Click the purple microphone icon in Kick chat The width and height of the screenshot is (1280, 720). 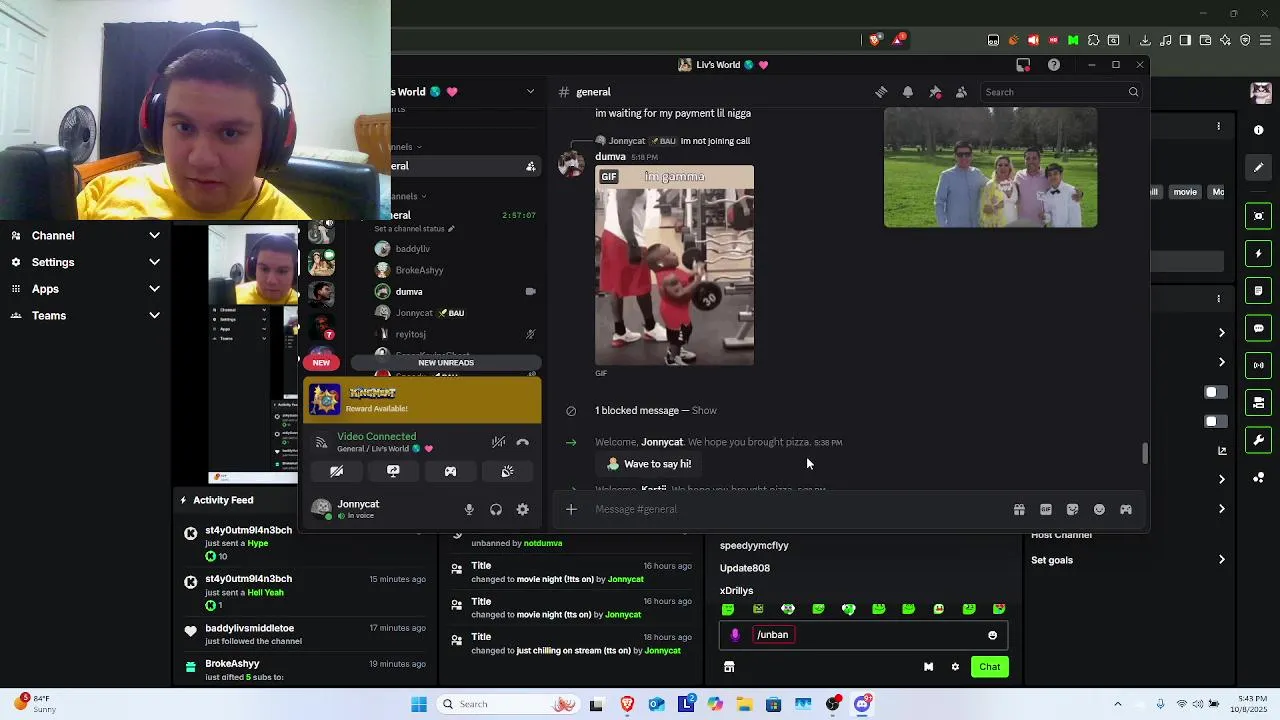click(735, 635)
